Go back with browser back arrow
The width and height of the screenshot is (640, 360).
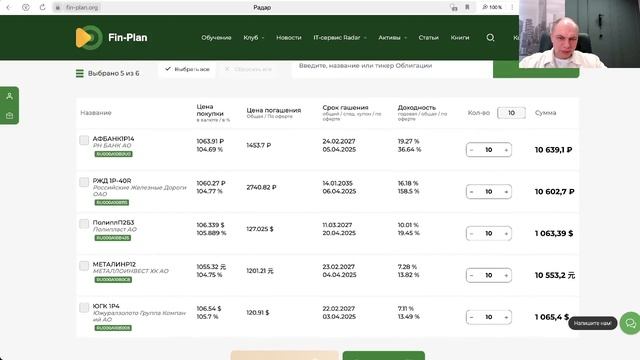pos(9,7)
